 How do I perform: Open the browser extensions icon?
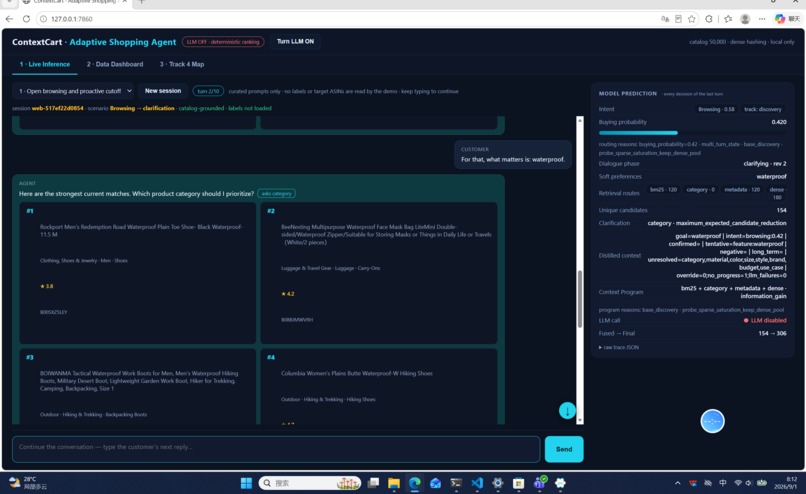tap(709, 19)
